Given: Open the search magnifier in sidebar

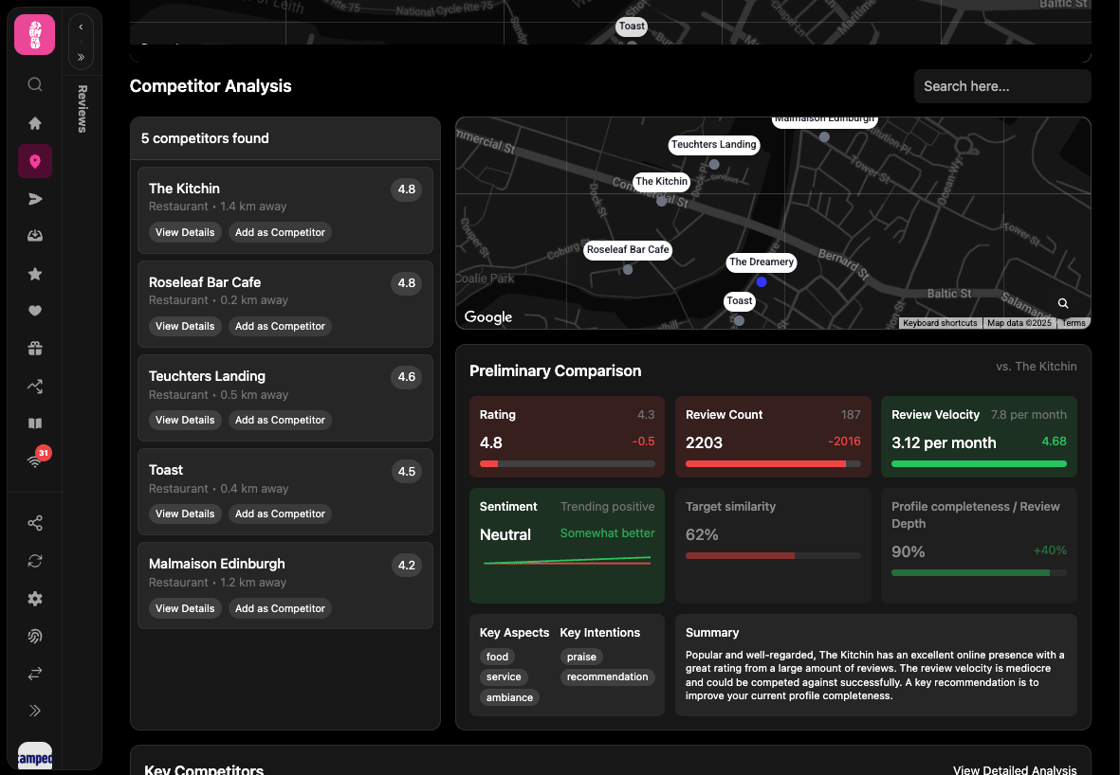Looking at the screenshot, I should tap(34, 85).
